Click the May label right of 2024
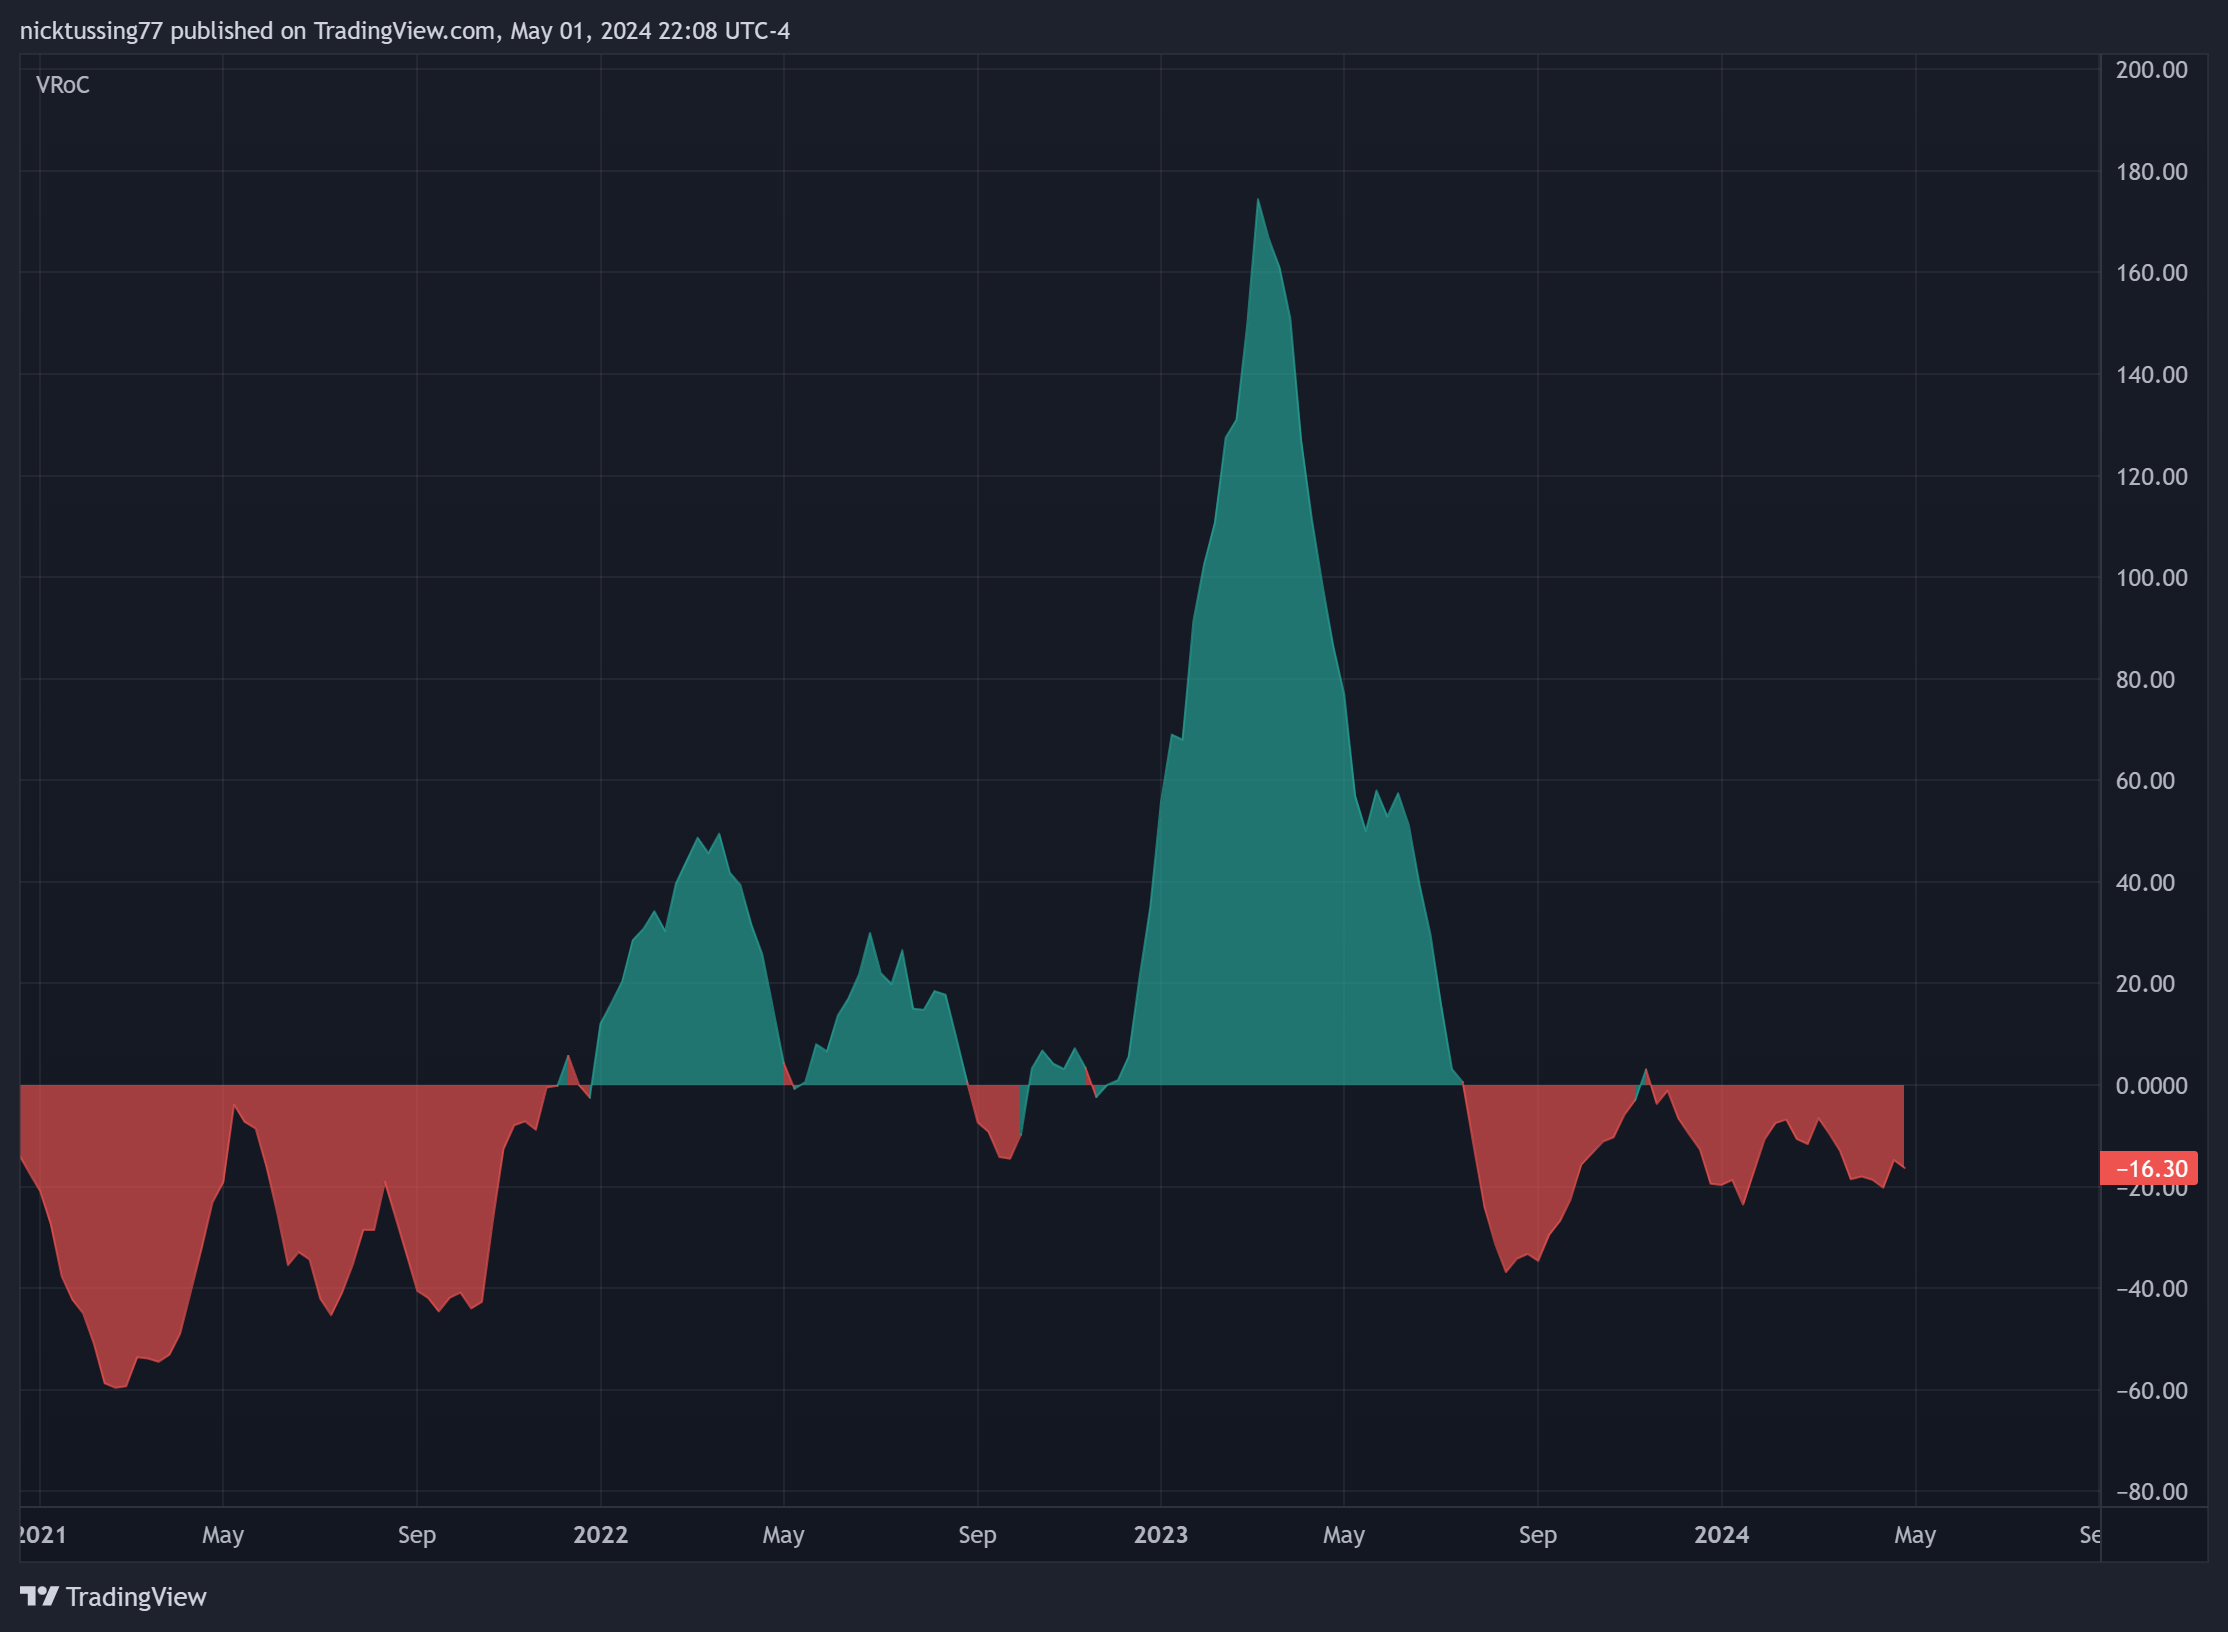Image resolution: width=2228 pixels, height=1632 pixels. pyautogui.click(x=1915, y=1535)
